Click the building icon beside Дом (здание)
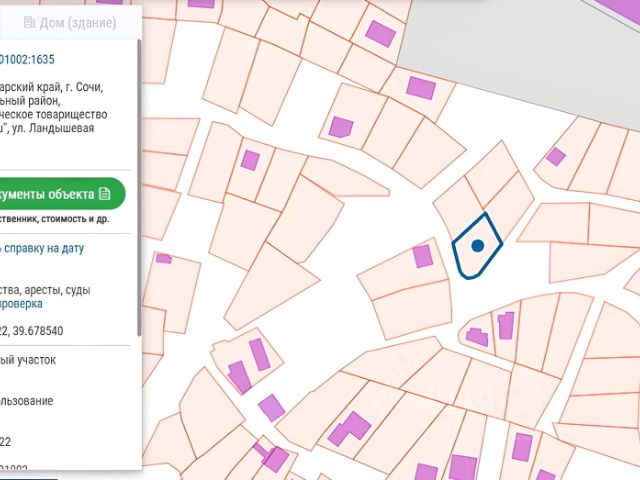The width and height of the screenshot is (640, 480). pyautogui.click(x=30, y=22)
